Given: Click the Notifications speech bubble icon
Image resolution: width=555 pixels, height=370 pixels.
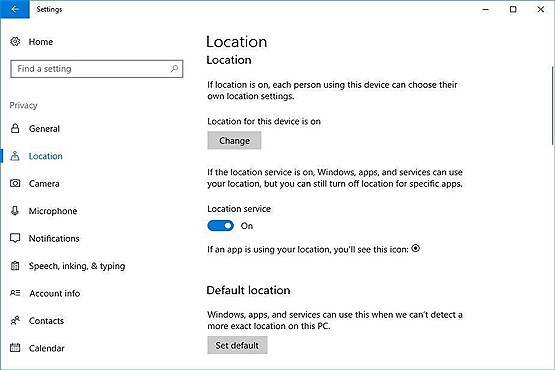Looking at the screenshot, I should pos(15,238).
